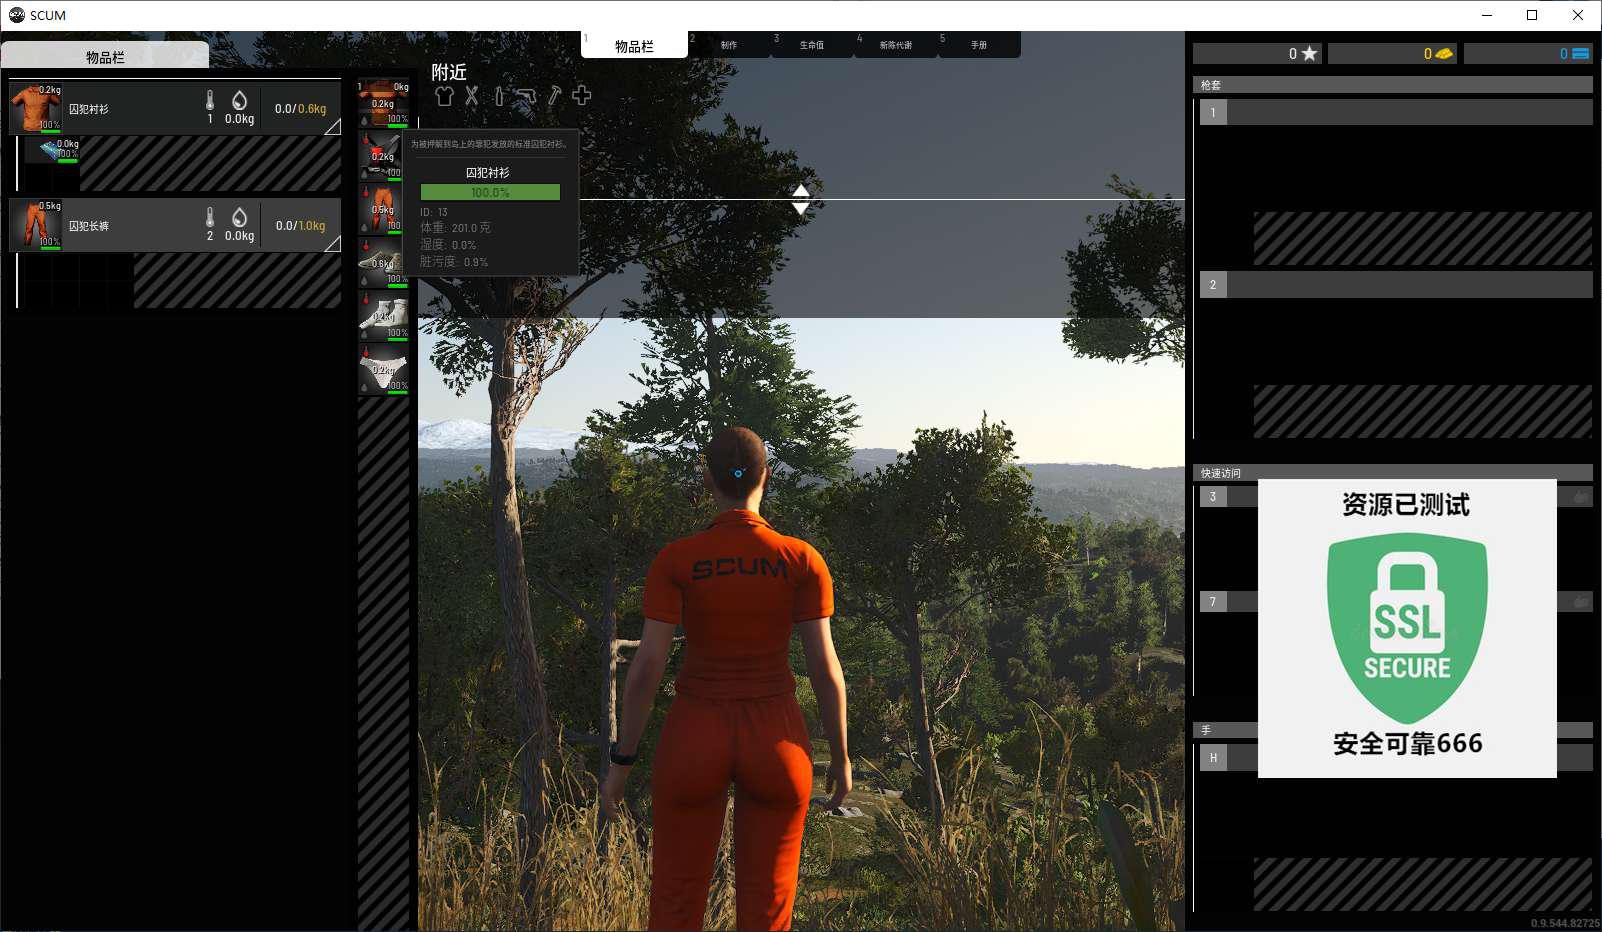This screenshot has height=932, width=1602.
Task: Maximize the SCUM window
Action: 1532,15
